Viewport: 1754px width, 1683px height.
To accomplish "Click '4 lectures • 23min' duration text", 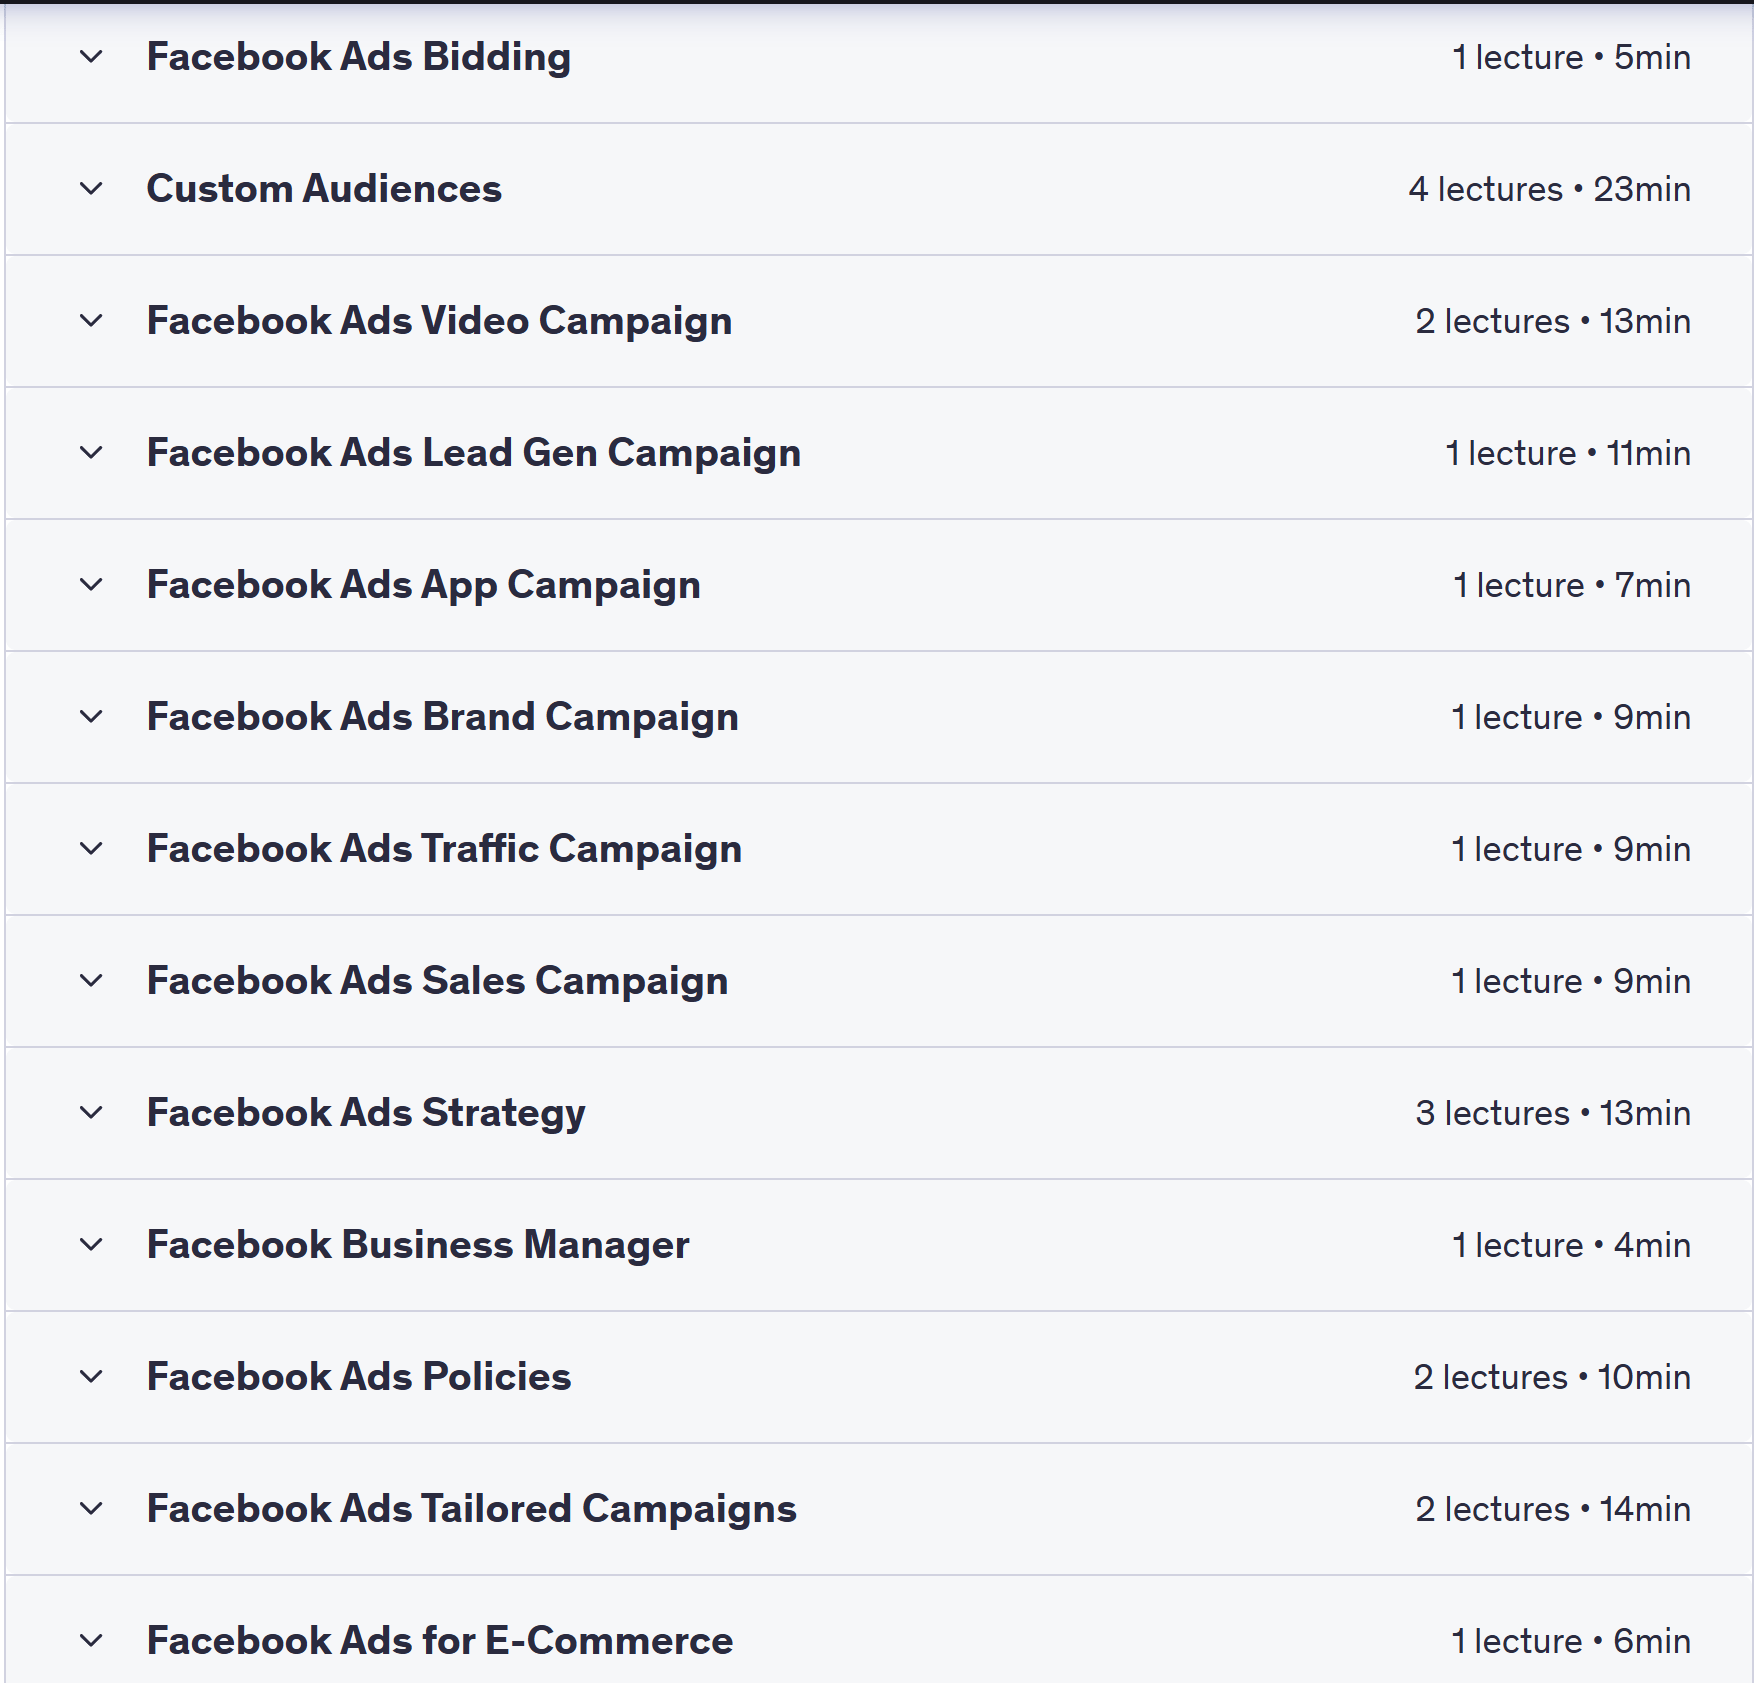I will pyautogui.click(x=1549, y=189).
